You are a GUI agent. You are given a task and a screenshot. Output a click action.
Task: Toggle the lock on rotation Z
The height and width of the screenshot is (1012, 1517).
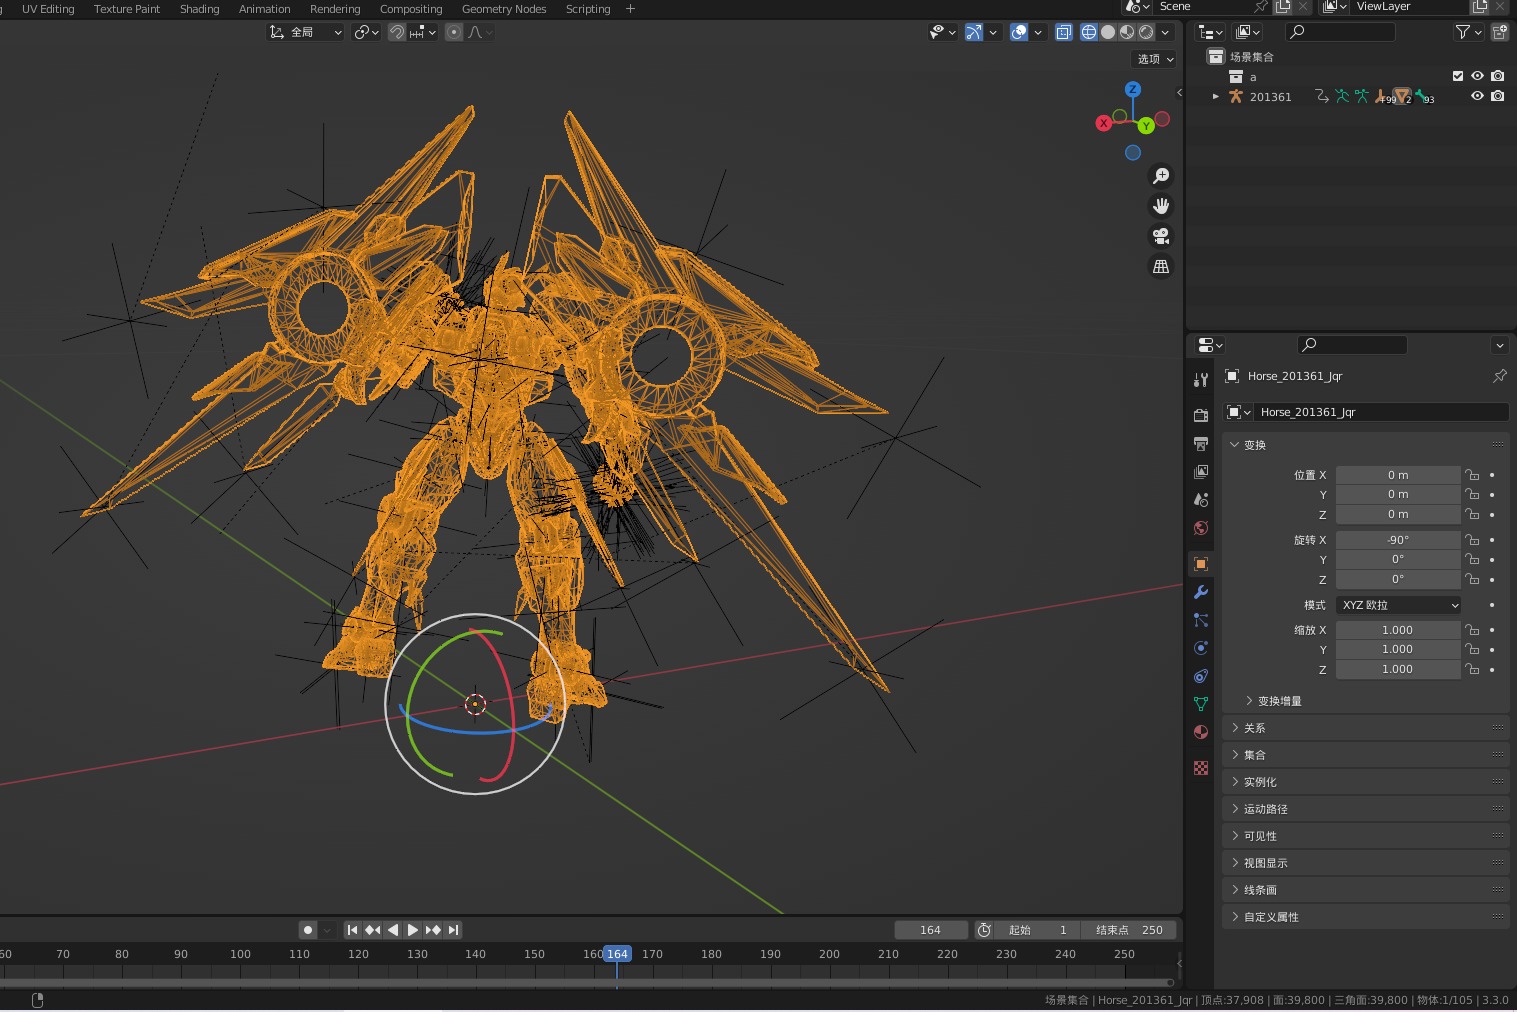(x=1472, y=579)
